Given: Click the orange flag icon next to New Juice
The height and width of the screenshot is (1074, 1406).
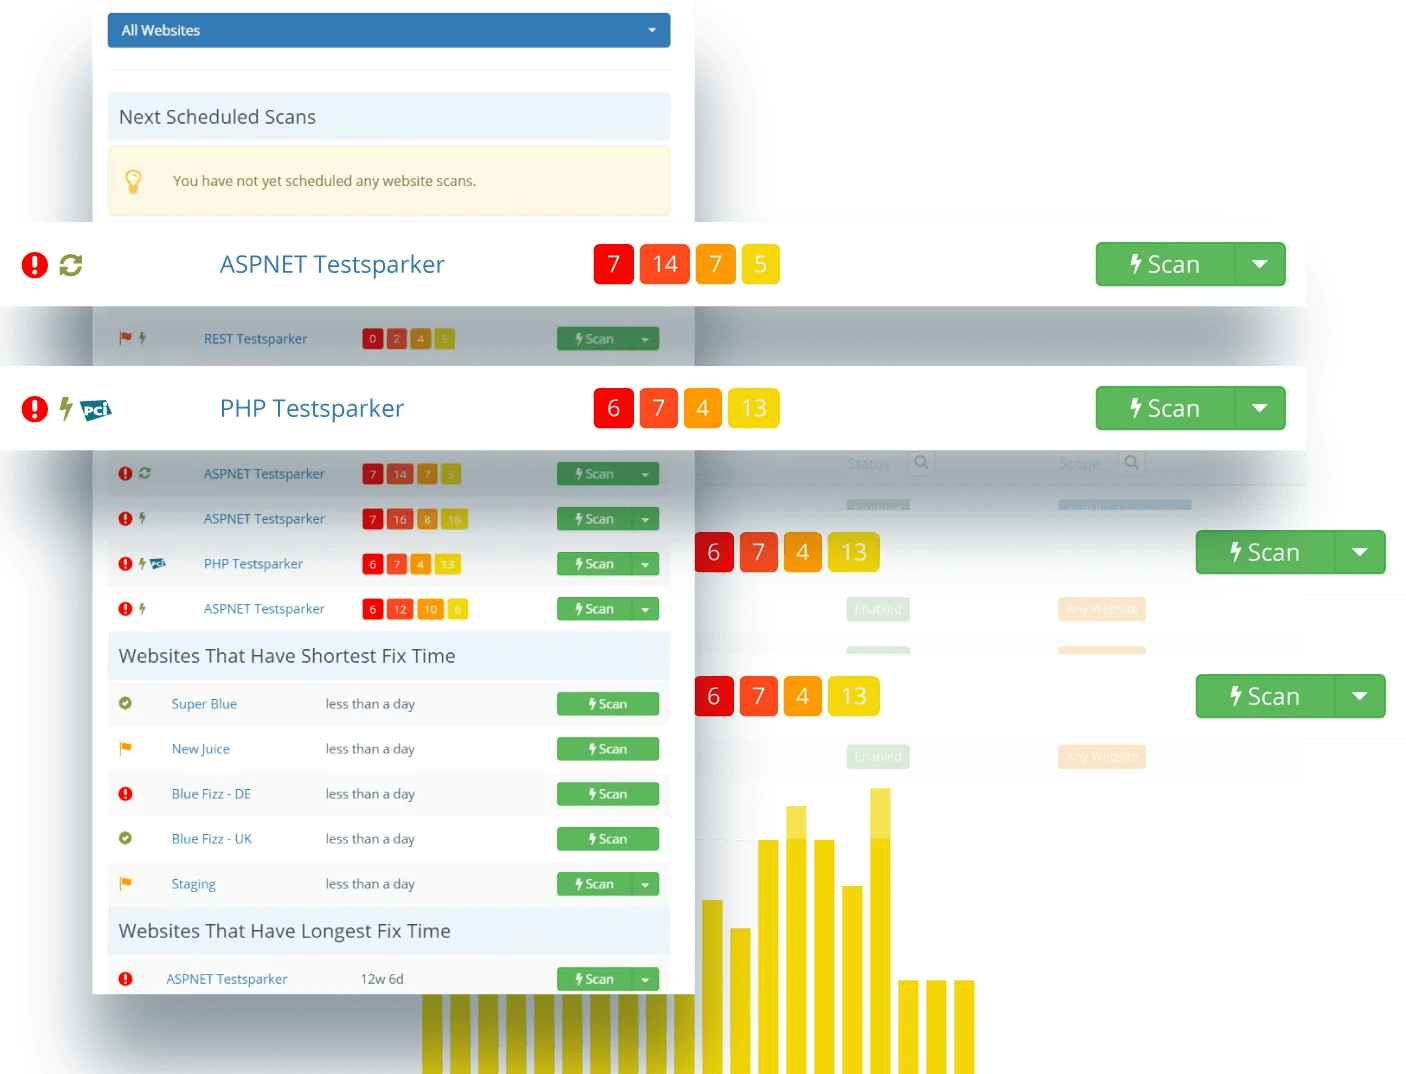Looking at the screenshot, I should [x=128, y=748].
